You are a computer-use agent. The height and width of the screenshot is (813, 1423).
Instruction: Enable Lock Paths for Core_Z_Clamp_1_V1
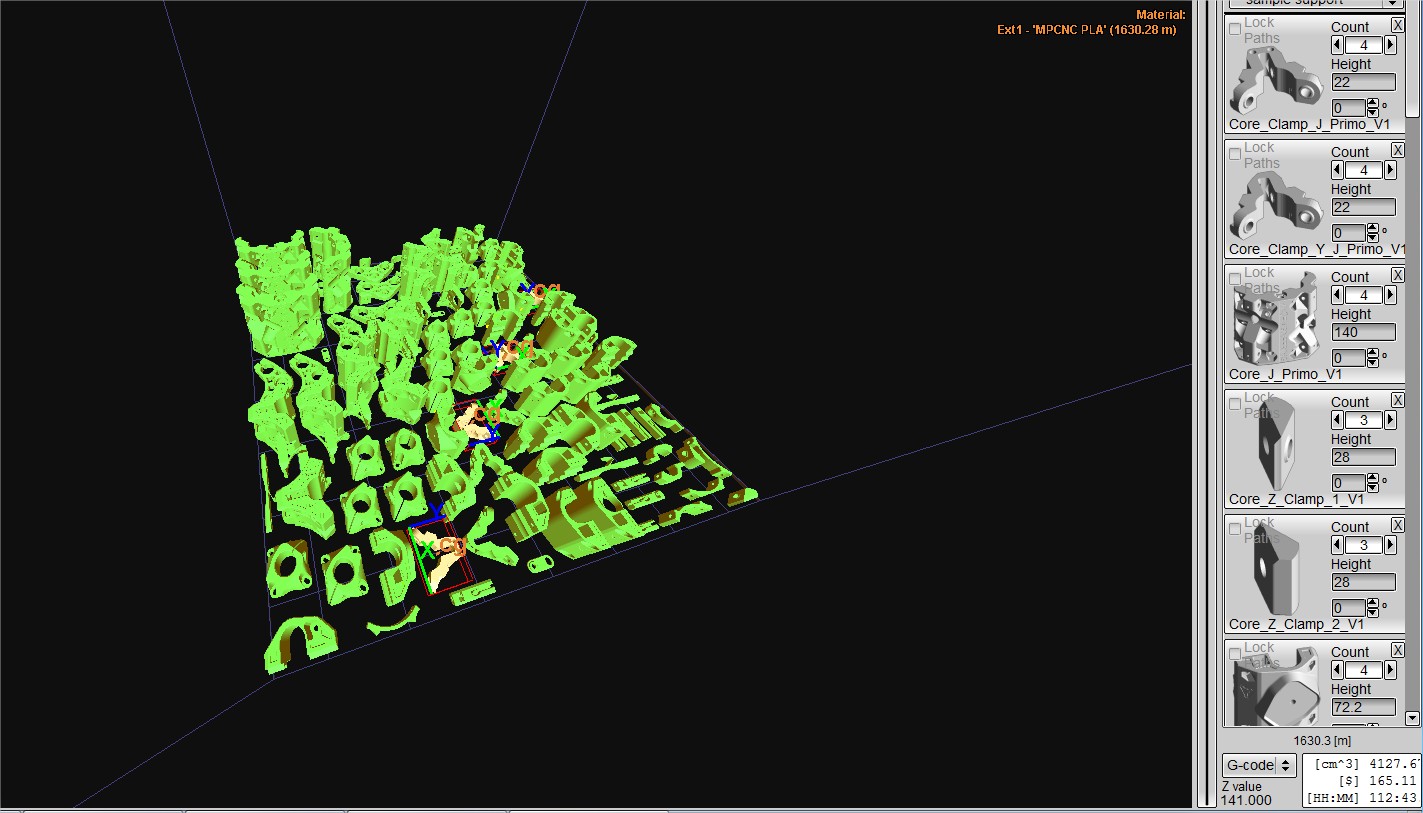pos(1235,403)
